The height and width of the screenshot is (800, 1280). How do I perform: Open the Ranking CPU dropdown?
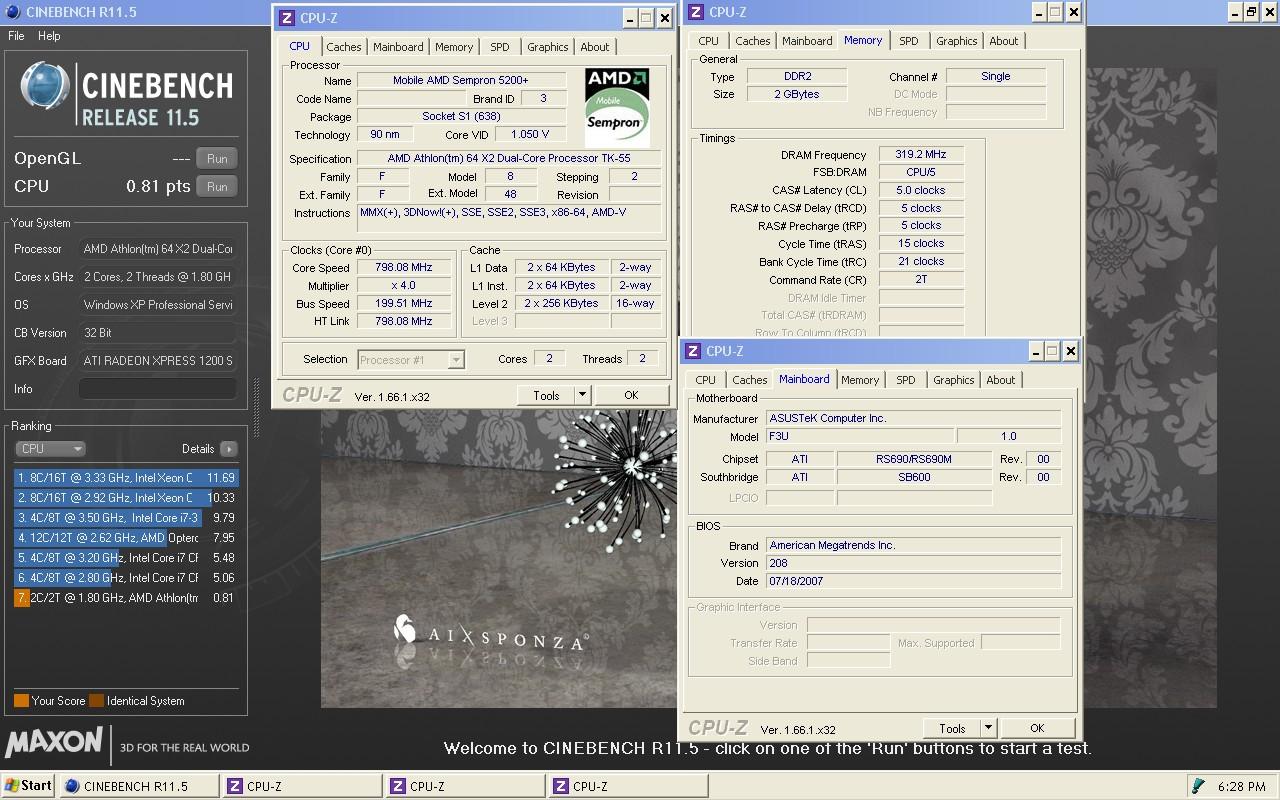click(x=50, y=449)
